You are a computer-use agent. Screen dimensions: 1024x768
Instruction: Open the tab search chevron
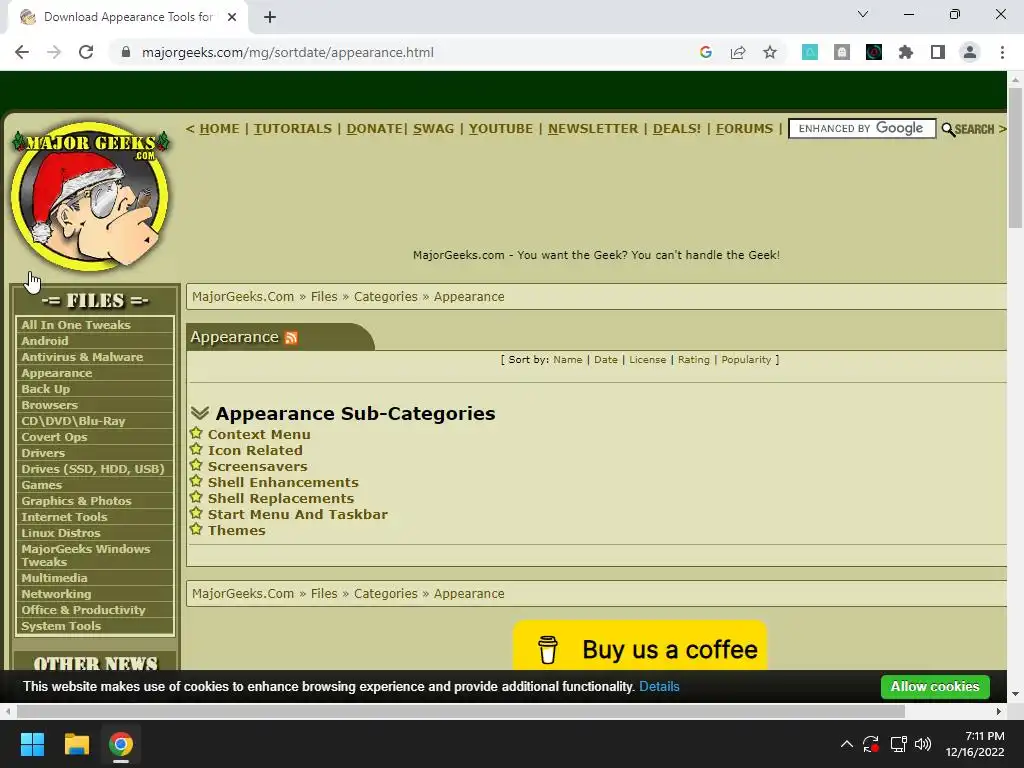click(x=863, y=14)
